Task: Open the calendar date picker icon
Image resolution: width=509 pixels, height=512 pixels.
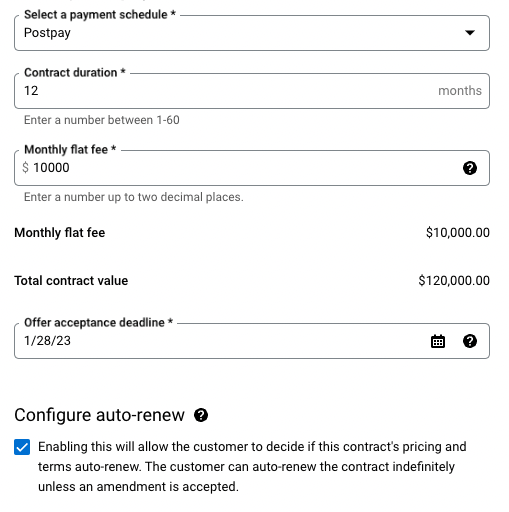Action: coord(438,341)
